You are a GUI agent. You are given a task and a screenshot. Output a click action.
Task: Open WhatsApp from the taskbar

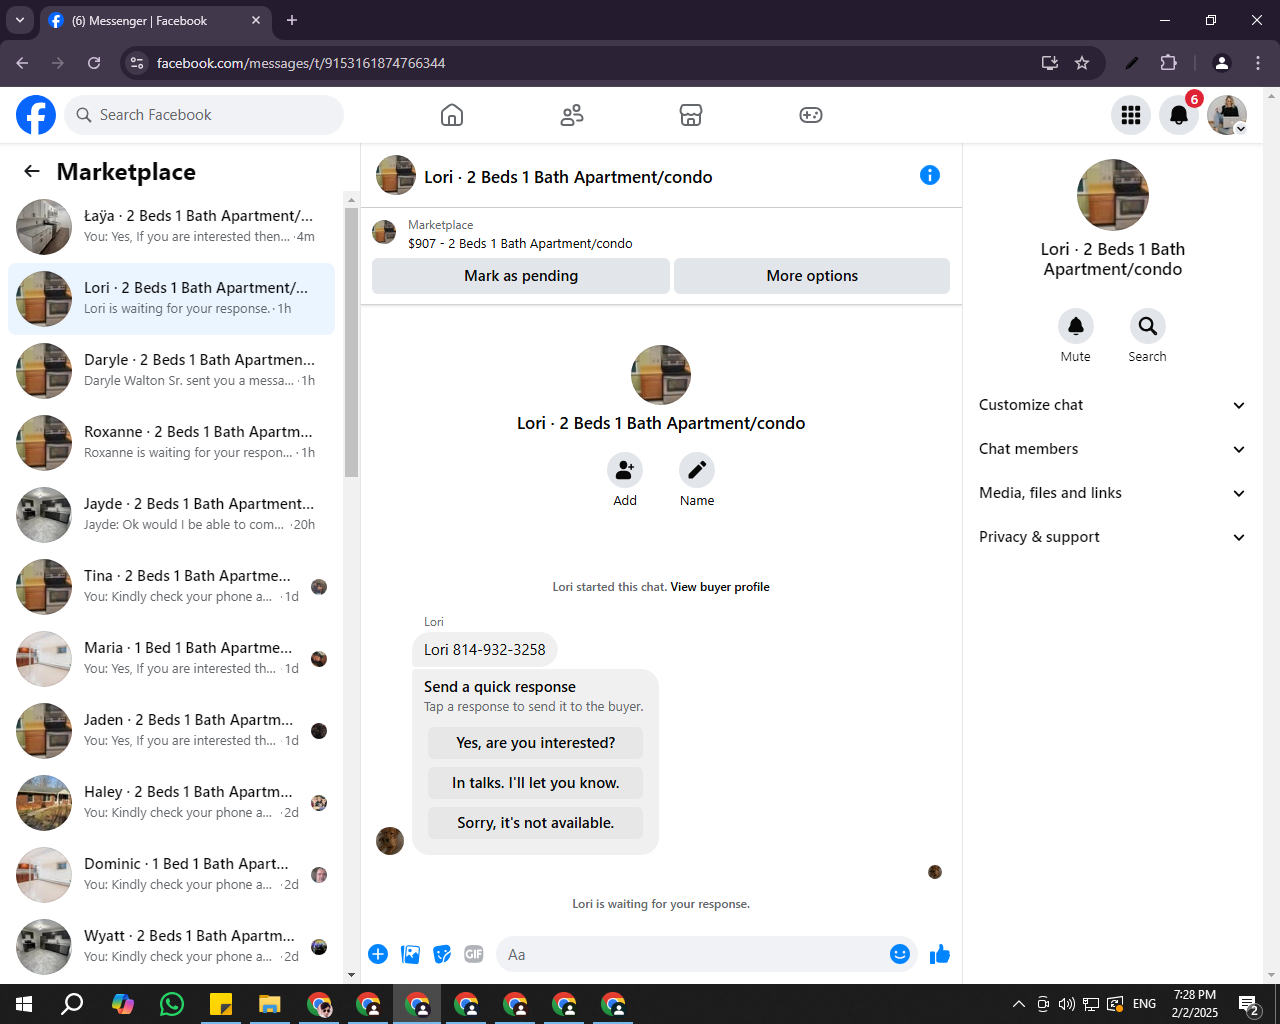pos(172,1004)
